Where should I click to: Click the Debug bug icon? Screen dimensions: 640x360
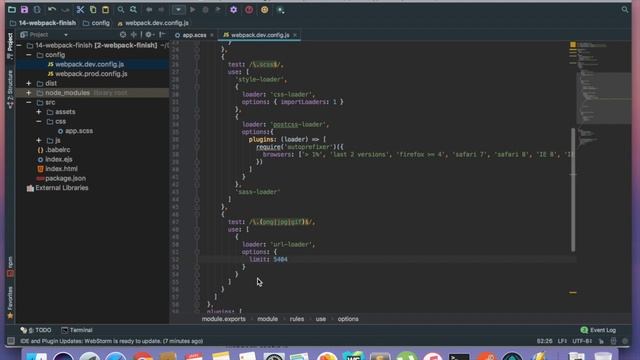pyautogui.click(x=205, y=9)
